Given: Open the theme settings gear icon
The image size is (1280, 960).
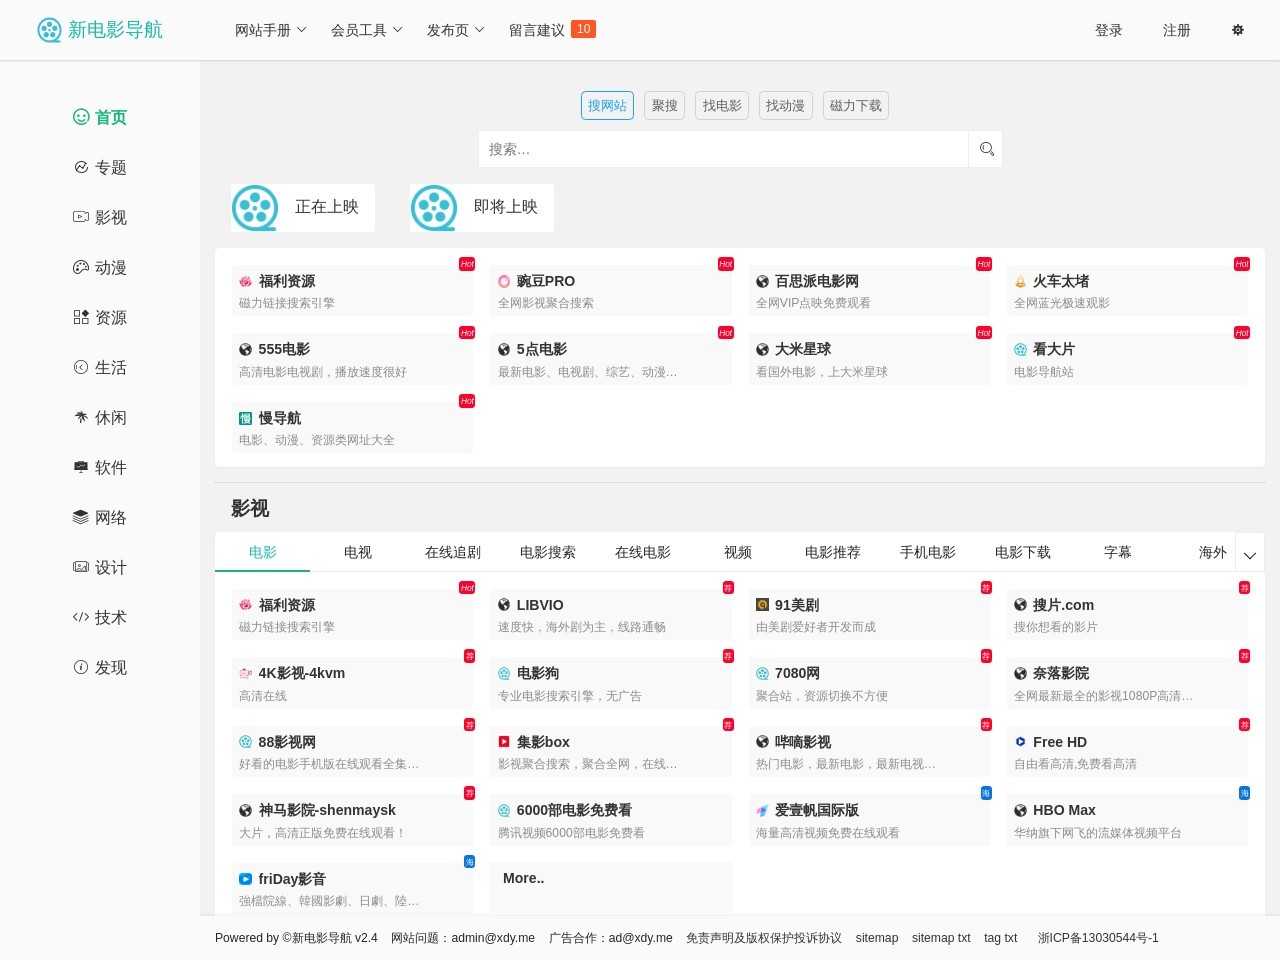Looking at the screenshot, I should [x=1238, y=30].
